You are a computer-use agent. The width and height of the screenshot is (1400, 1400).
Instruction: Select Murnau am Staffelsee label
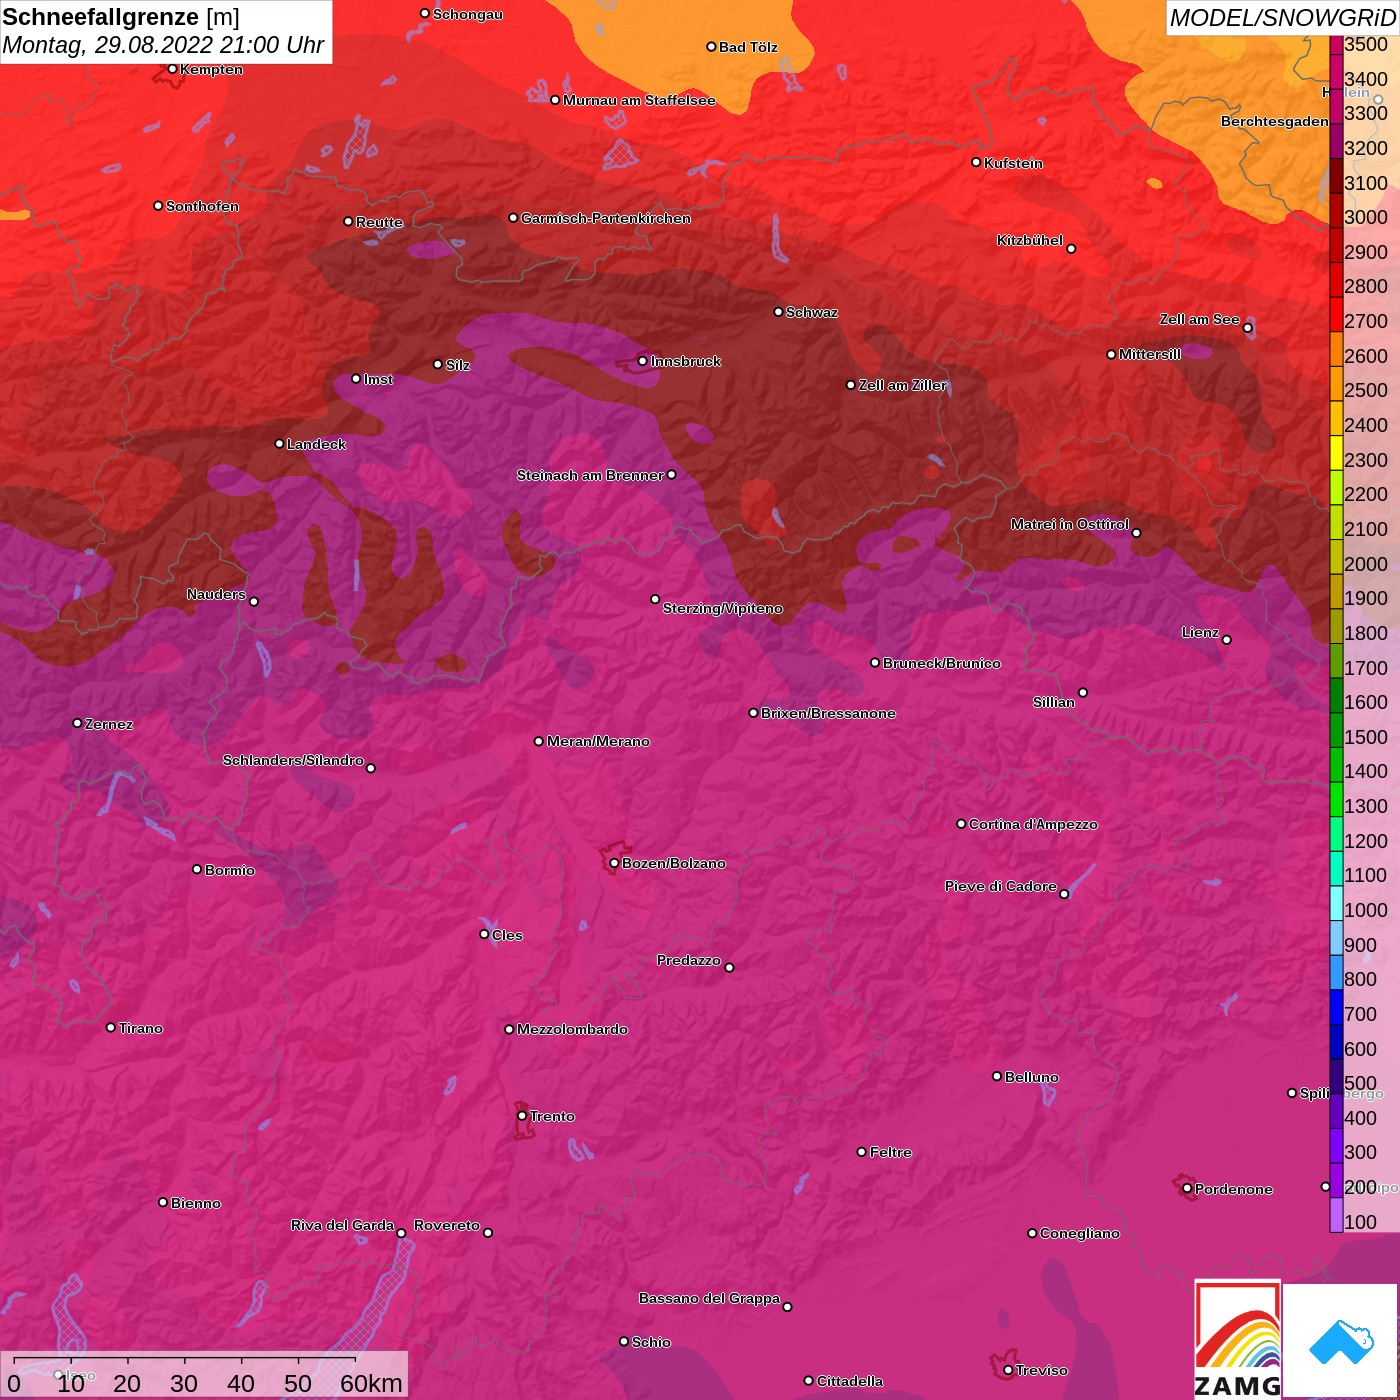(x=639, y=100)
